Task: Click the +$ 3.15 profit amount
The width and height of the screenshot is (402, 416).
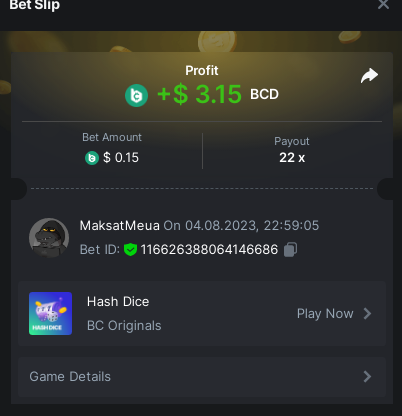Action: pos(199,94)
